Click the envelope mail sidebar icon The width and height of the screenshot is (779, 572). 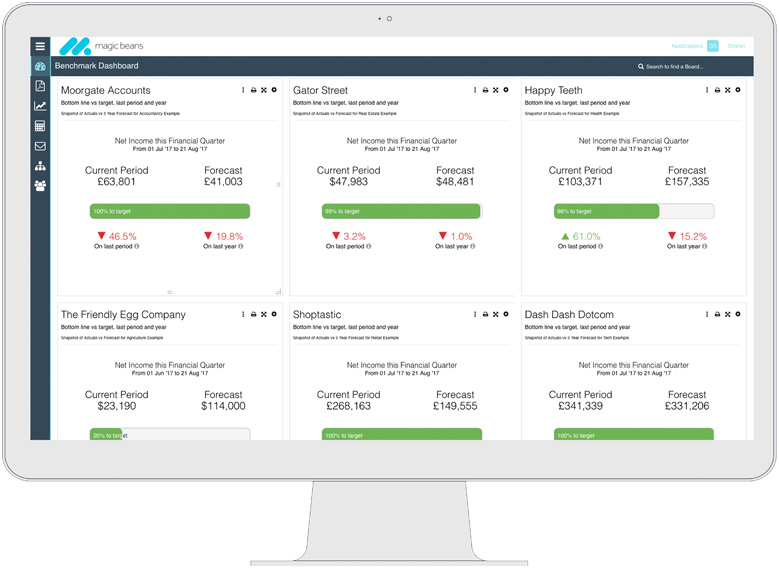click(40, 146)
